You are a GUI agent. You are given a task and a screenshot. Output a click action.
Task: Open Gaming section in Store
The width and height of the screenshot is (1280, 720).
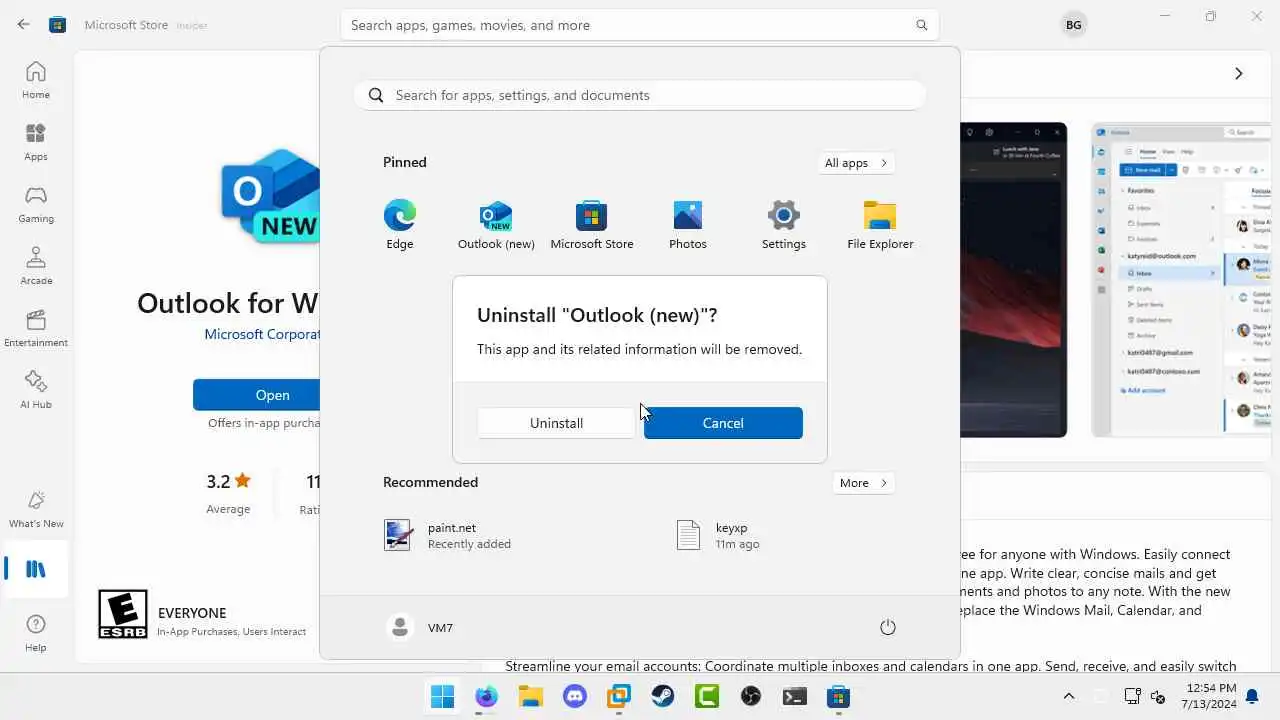coord(36,204)
